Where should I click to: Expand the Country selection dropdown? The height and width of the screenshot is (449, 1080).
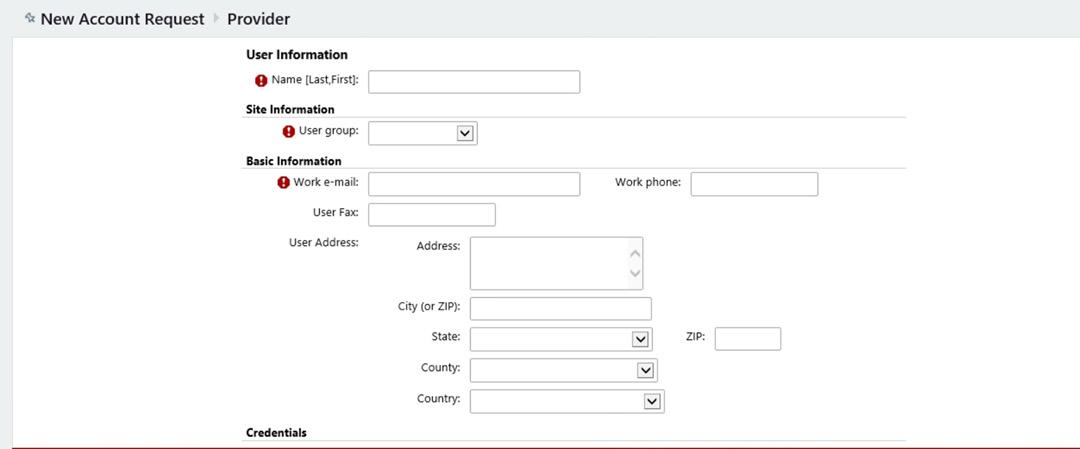click(652, 401)
